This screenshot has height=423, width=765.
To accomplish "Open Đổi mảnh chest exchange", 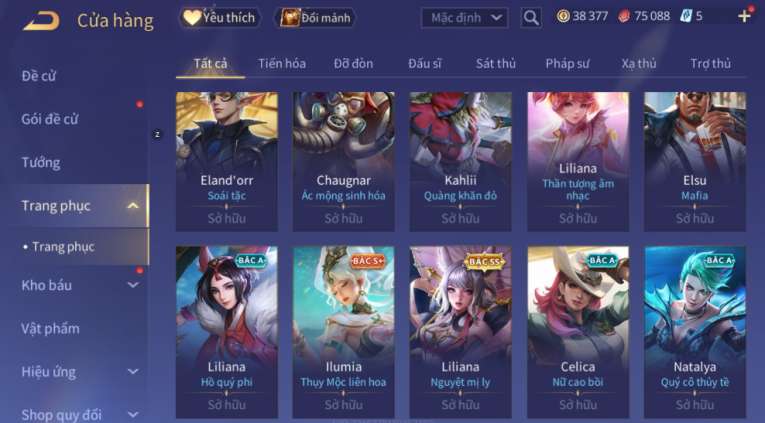I will click(x=317, y=18).
